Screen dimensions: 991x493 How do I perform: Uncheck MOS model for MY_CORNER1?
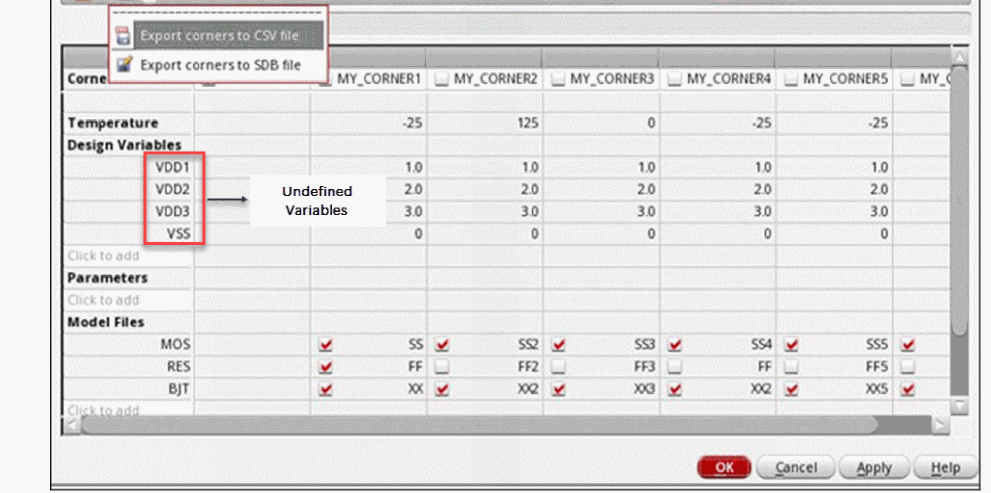[x=326, y=345]
